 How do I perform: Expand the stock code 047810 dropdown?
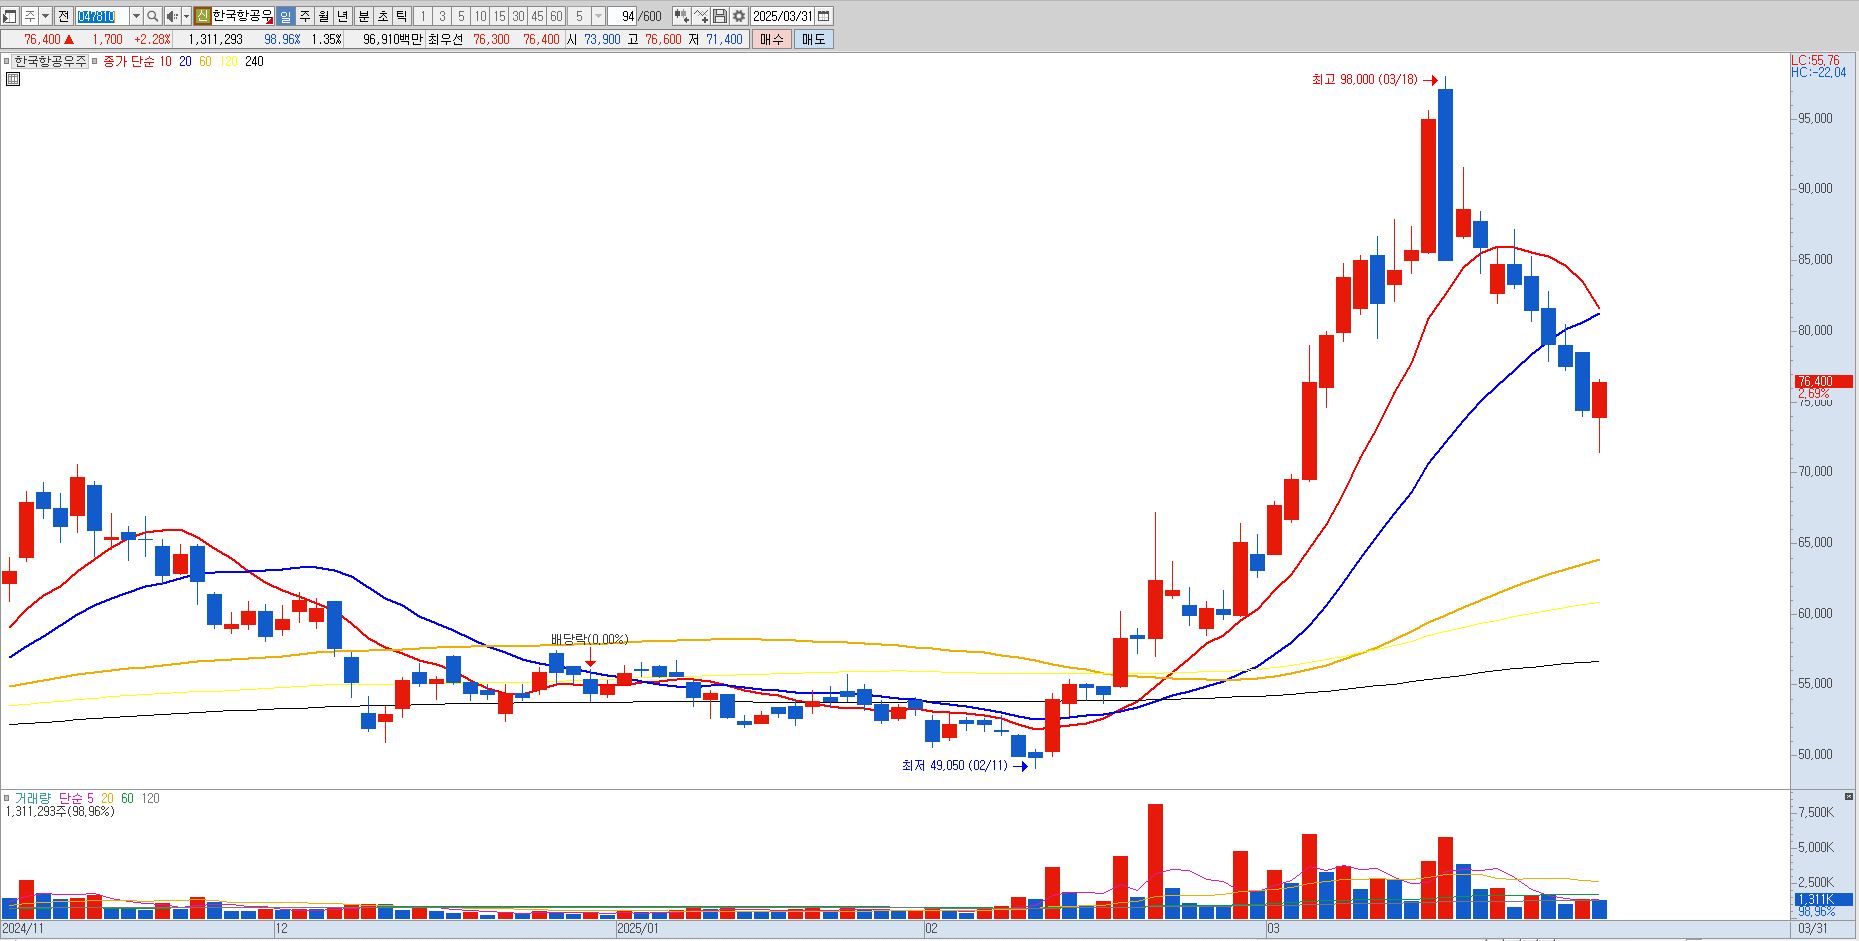pyautogui.click(x=136, y=16)
